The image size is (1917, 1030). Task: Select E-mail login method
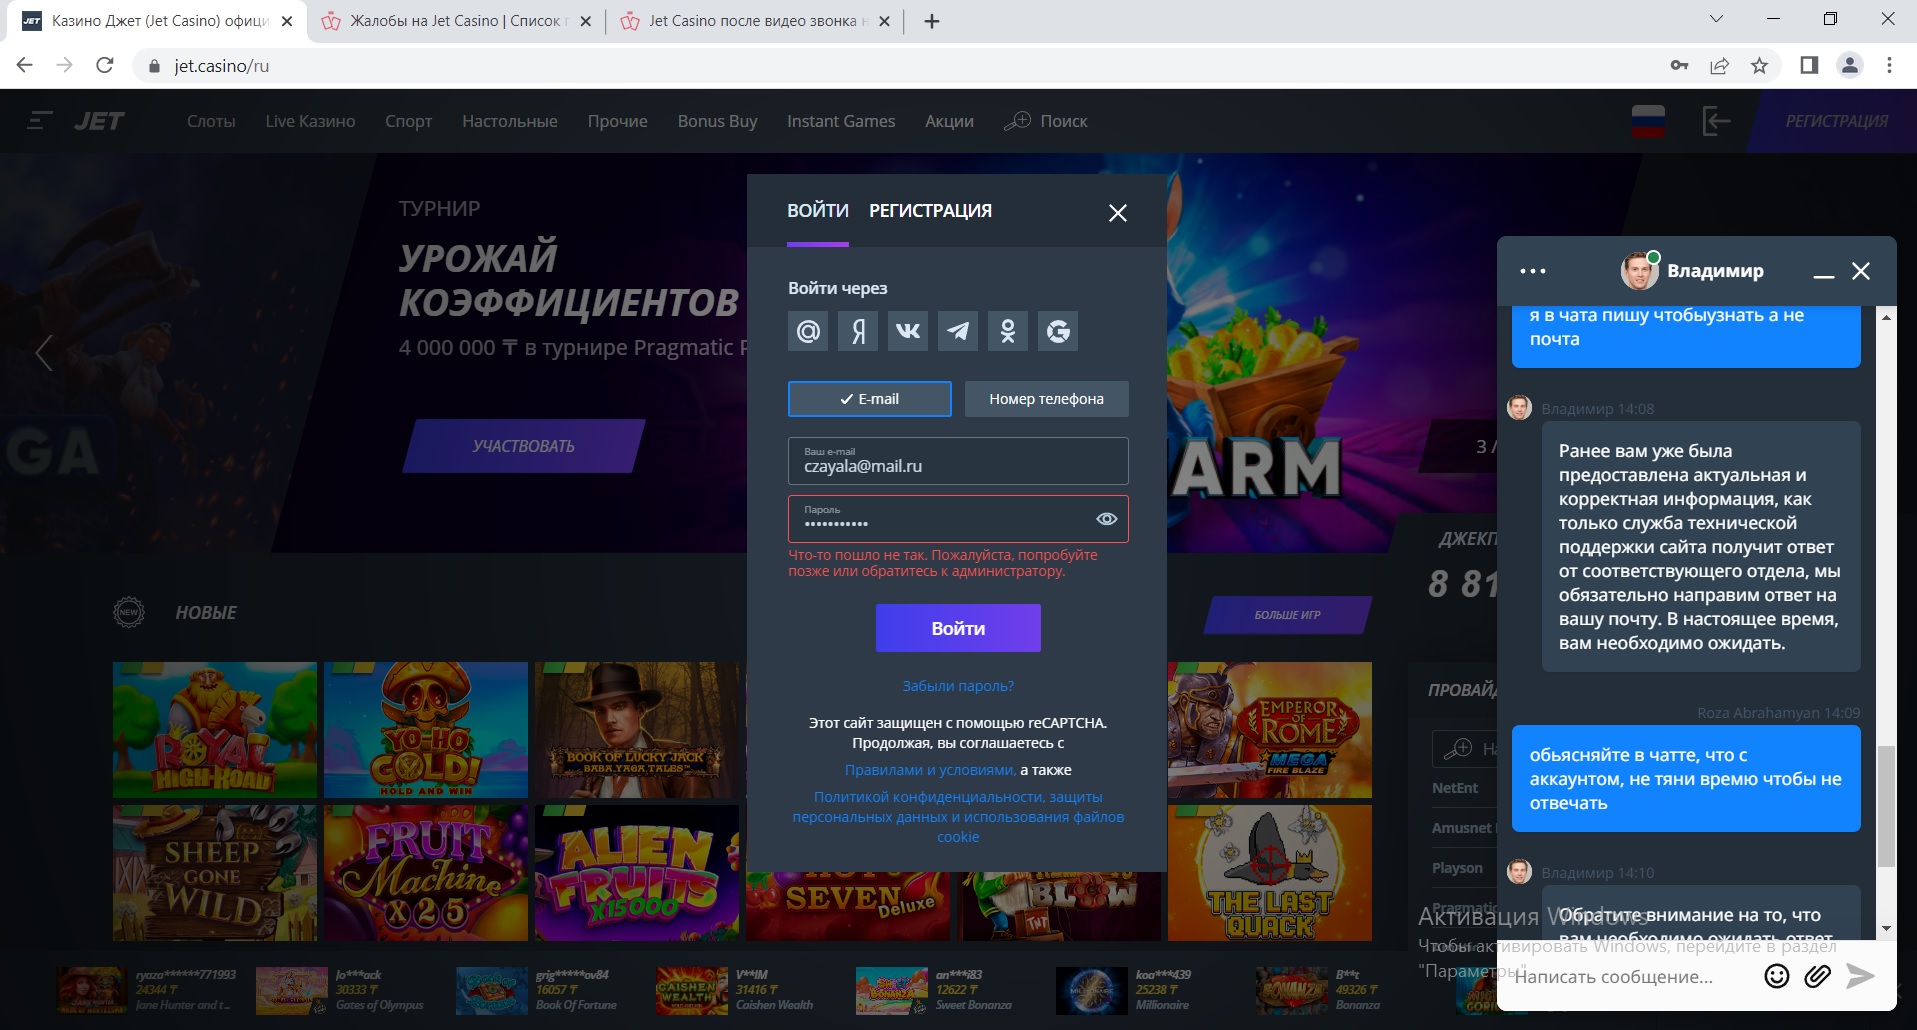point(870,399)
